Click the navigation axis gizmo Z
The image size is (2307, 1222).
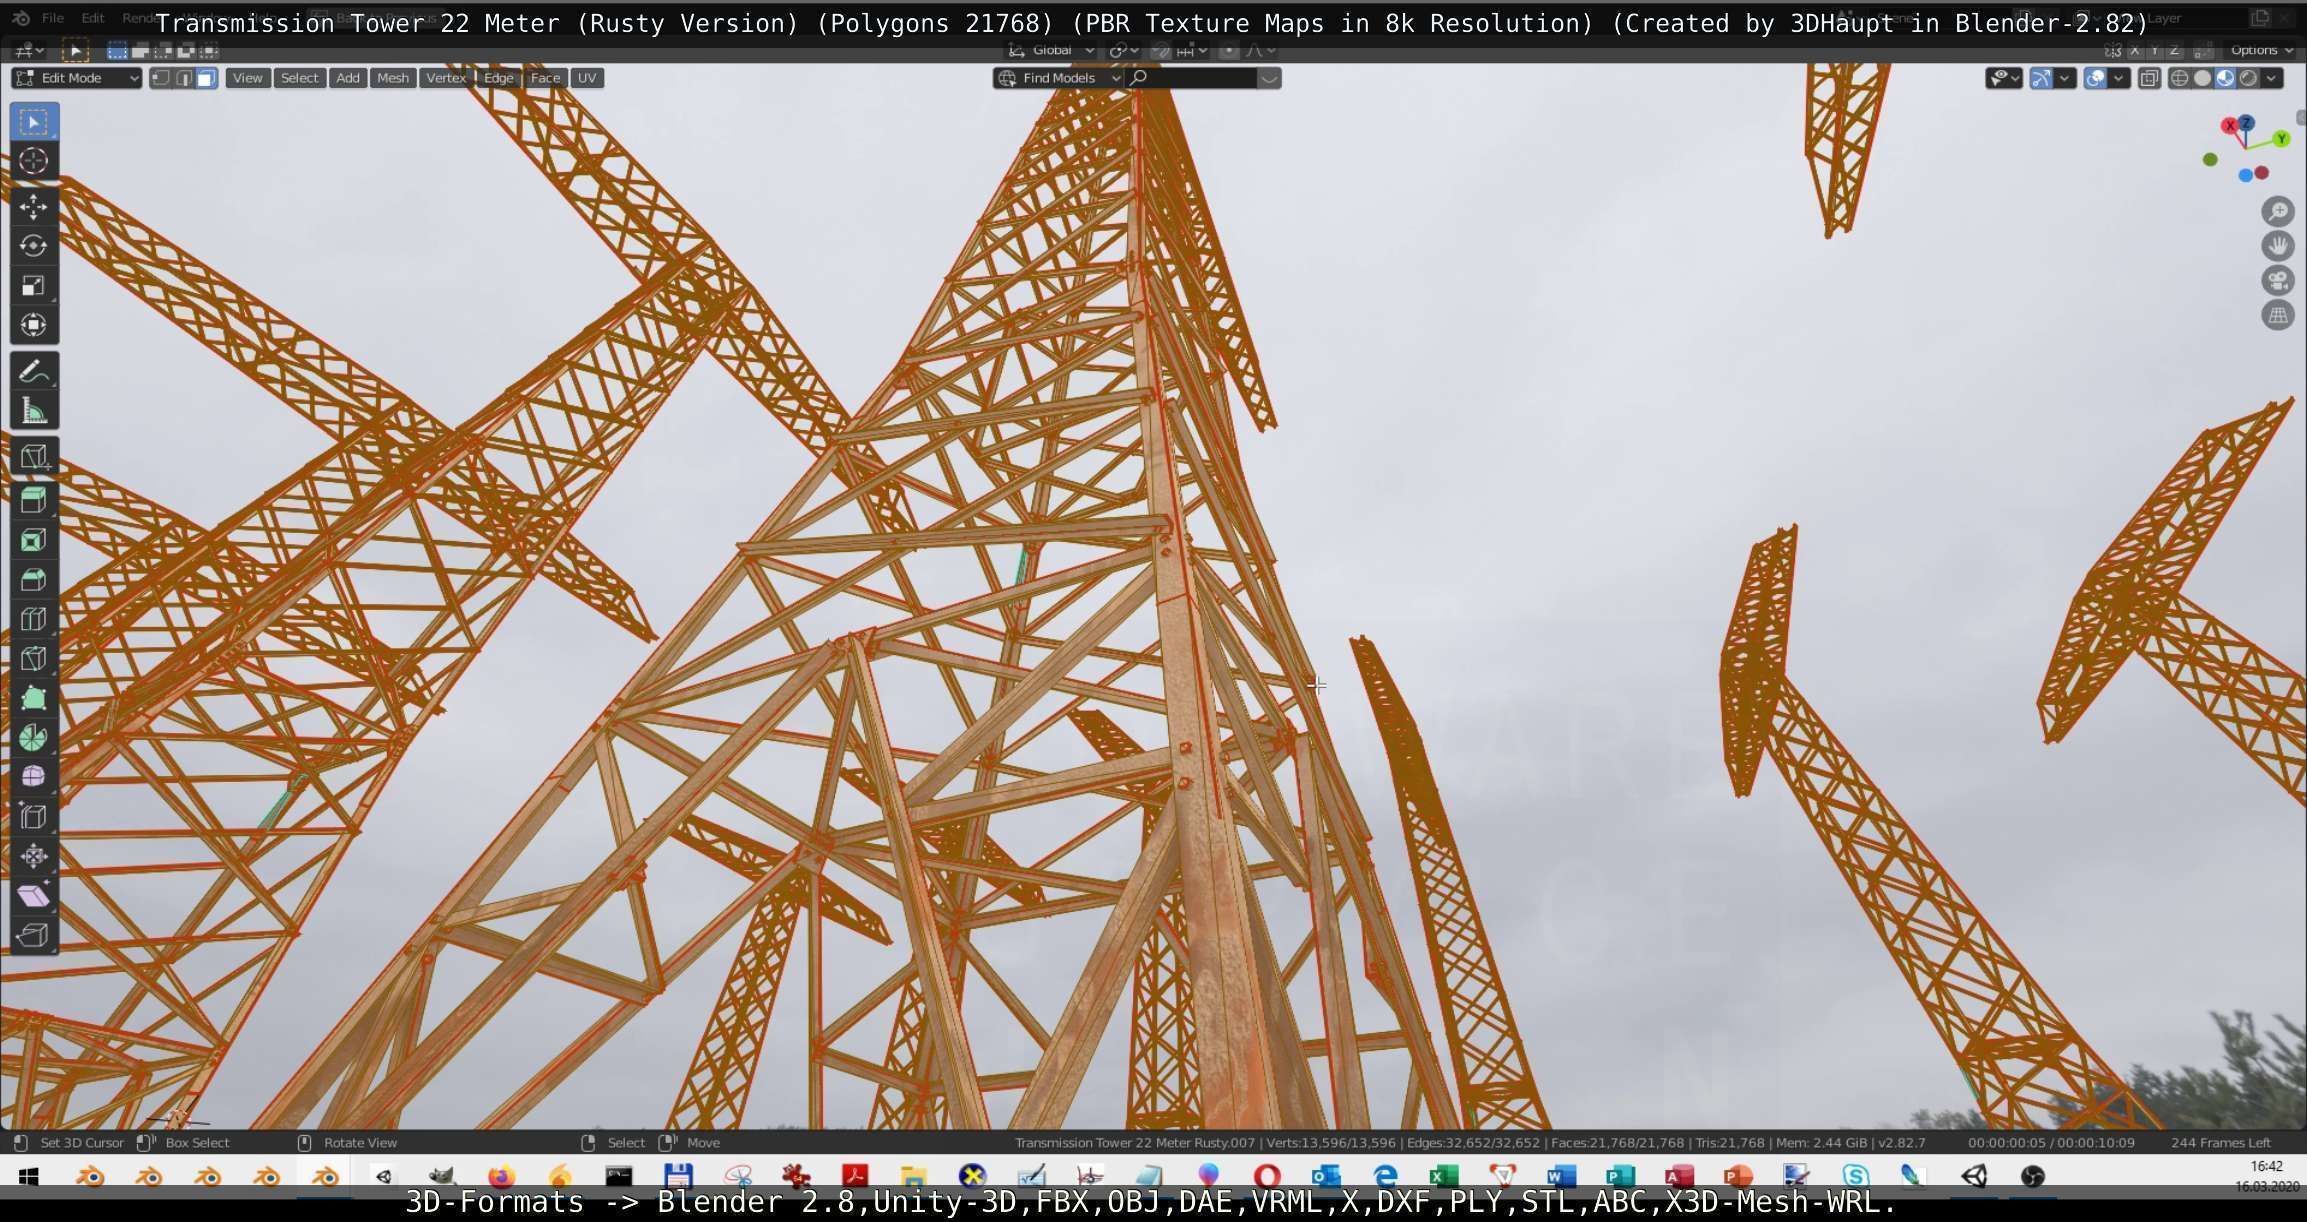pos(2246,122)
